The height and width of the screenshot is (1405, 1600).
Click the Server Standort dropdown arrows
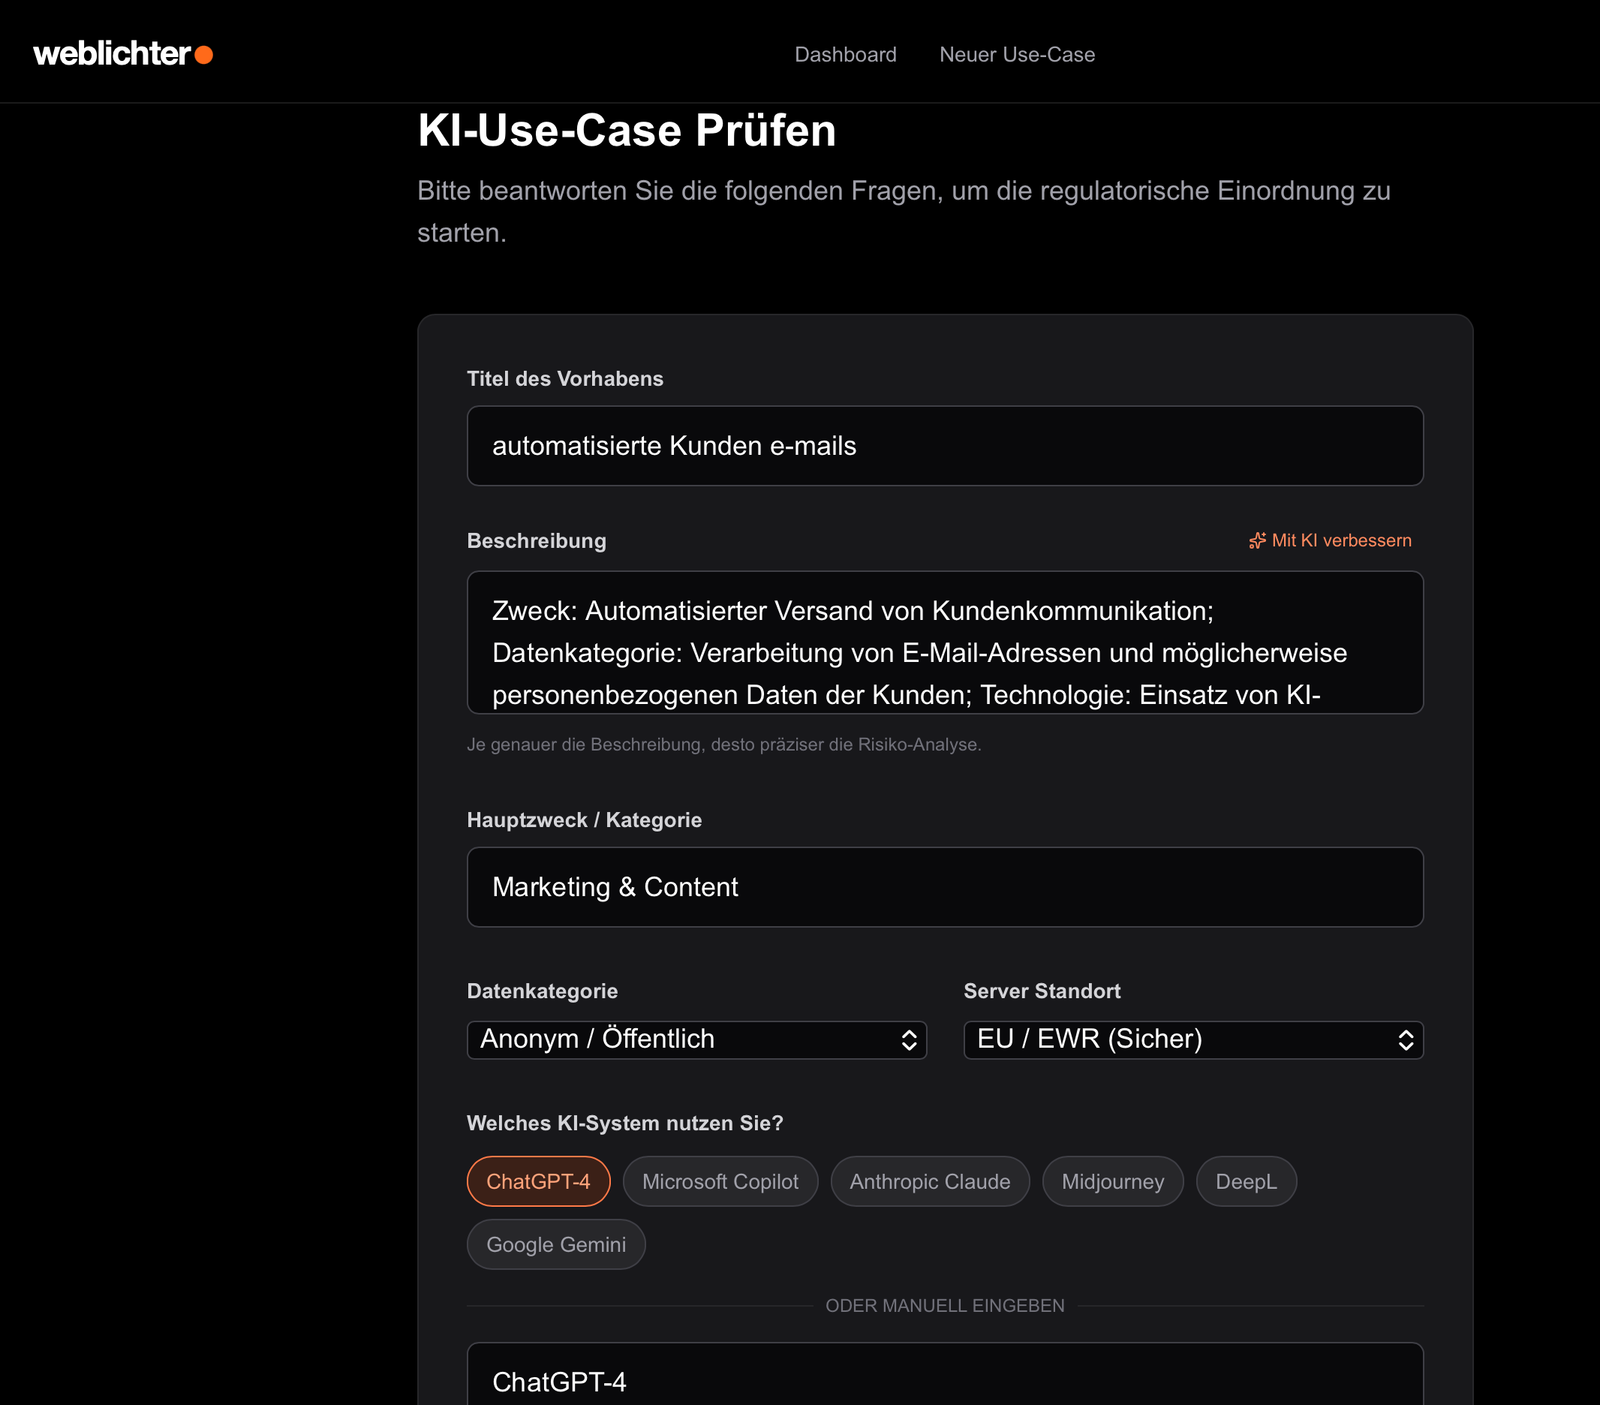[1406, 1040]
